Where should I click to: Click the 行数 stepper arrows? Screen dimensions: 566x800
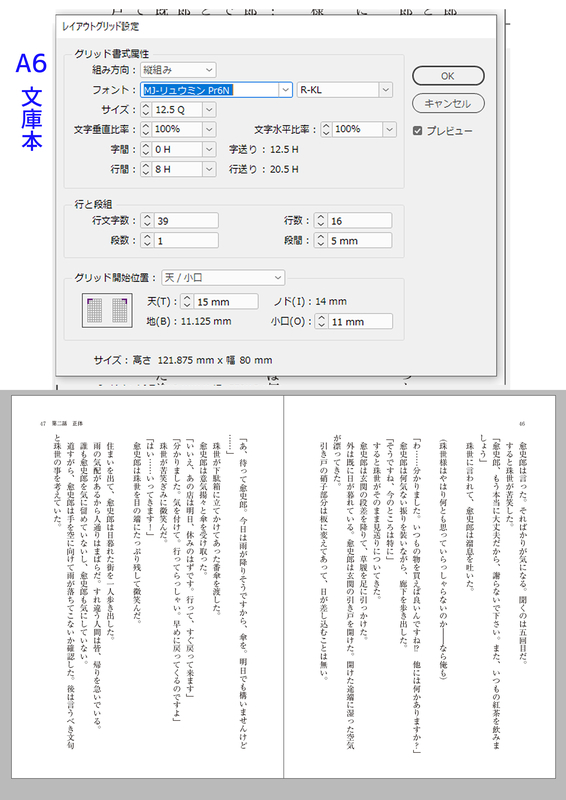tap(320, 220)
